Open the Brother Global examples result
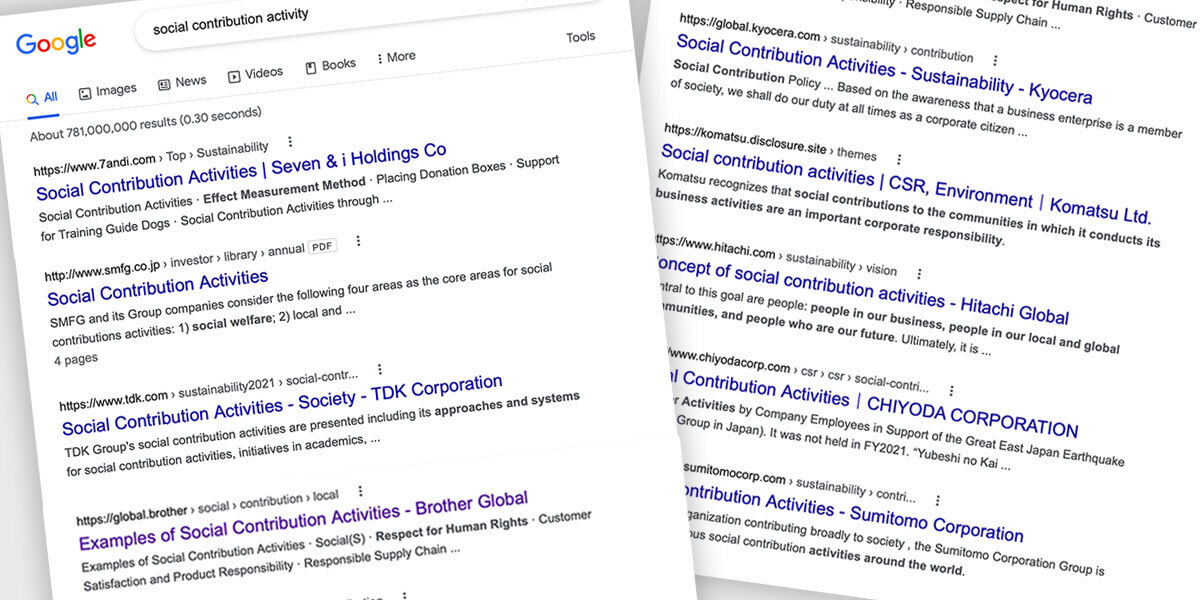 (303, 520)
